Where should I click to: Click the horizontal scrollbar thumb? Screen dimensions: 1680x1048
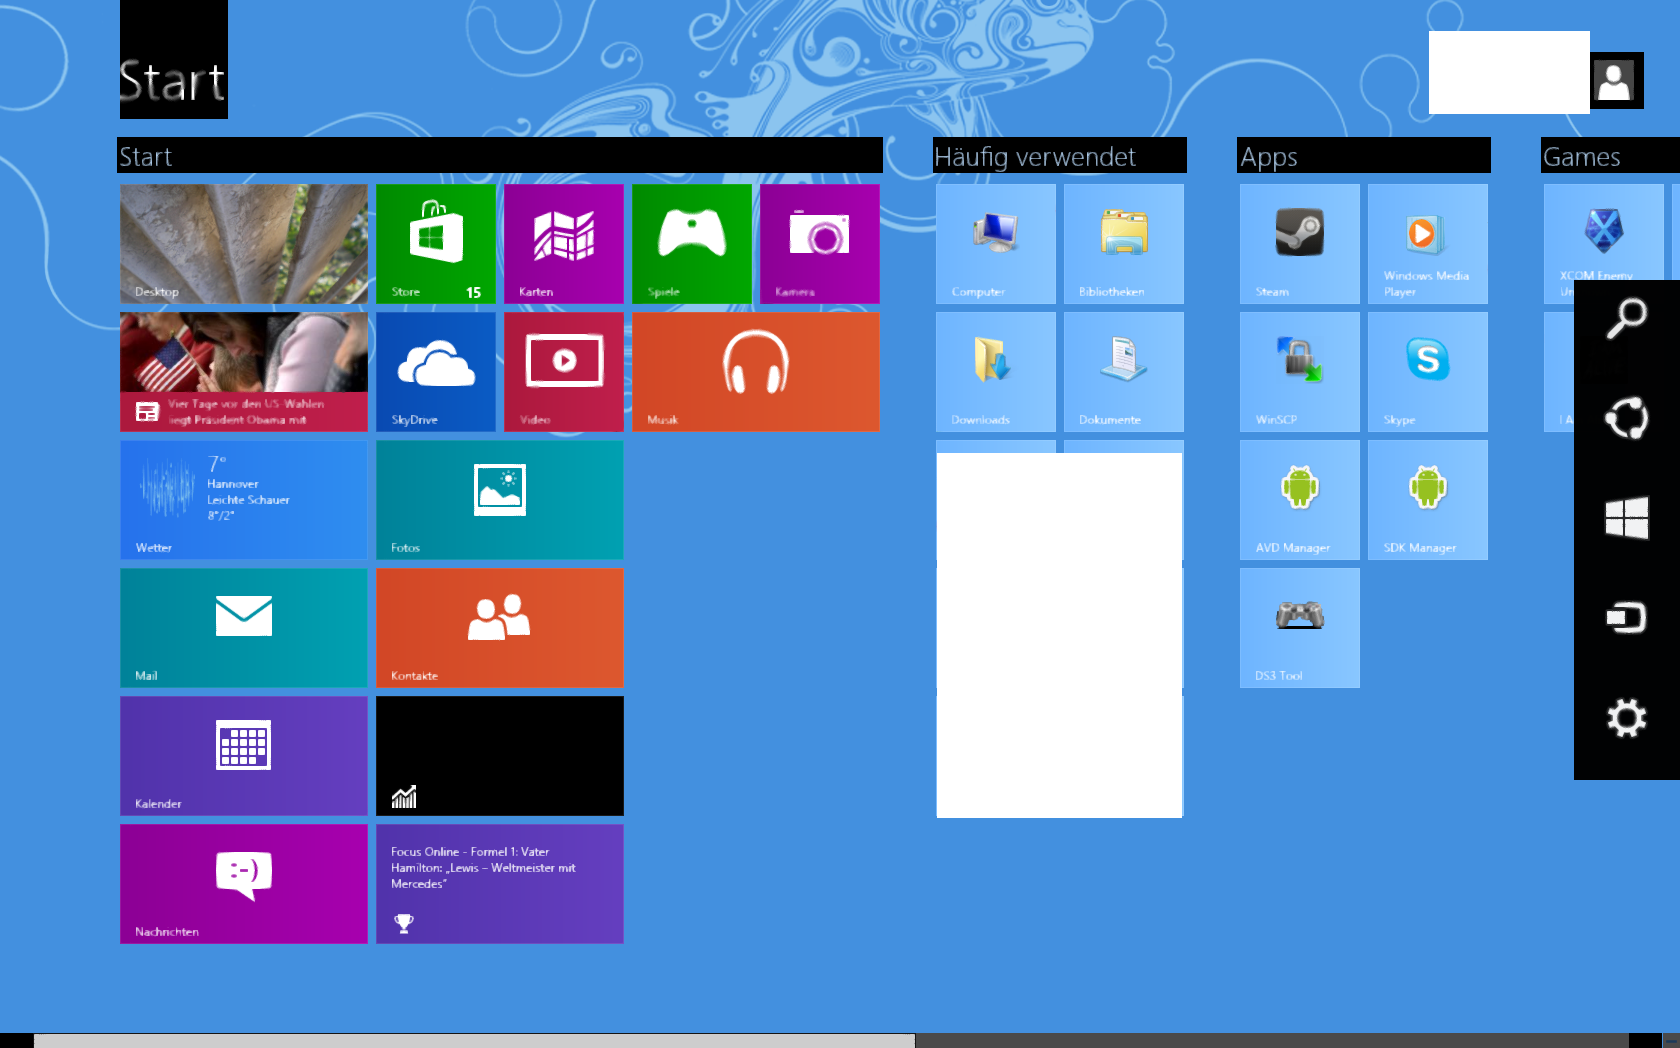pos(474,1041)
